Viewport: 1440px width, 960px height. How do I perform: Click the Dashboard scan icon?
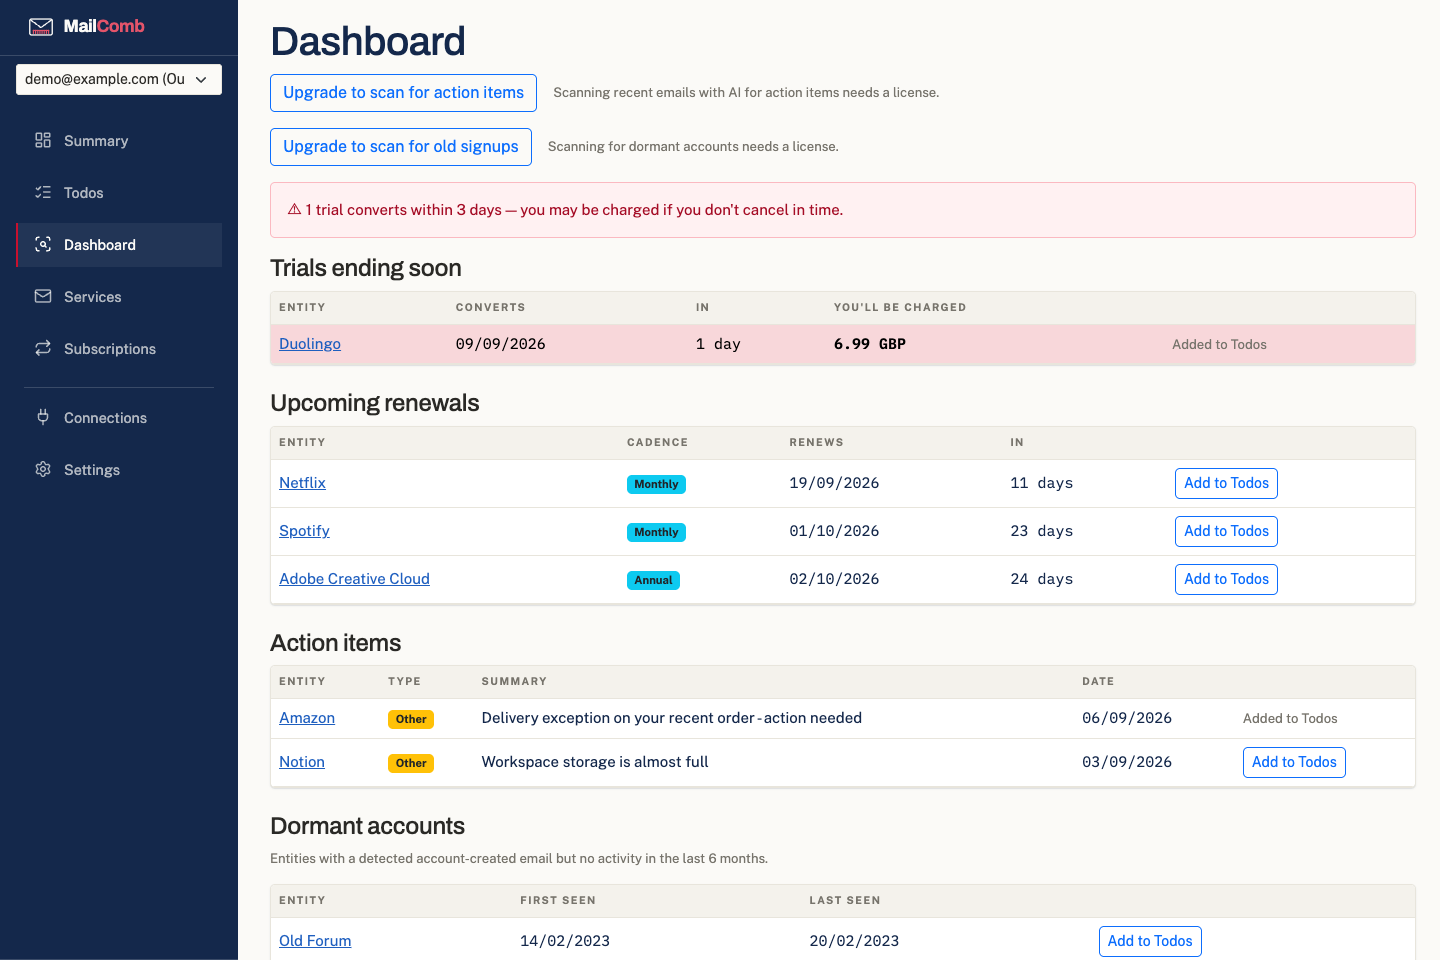43,244
